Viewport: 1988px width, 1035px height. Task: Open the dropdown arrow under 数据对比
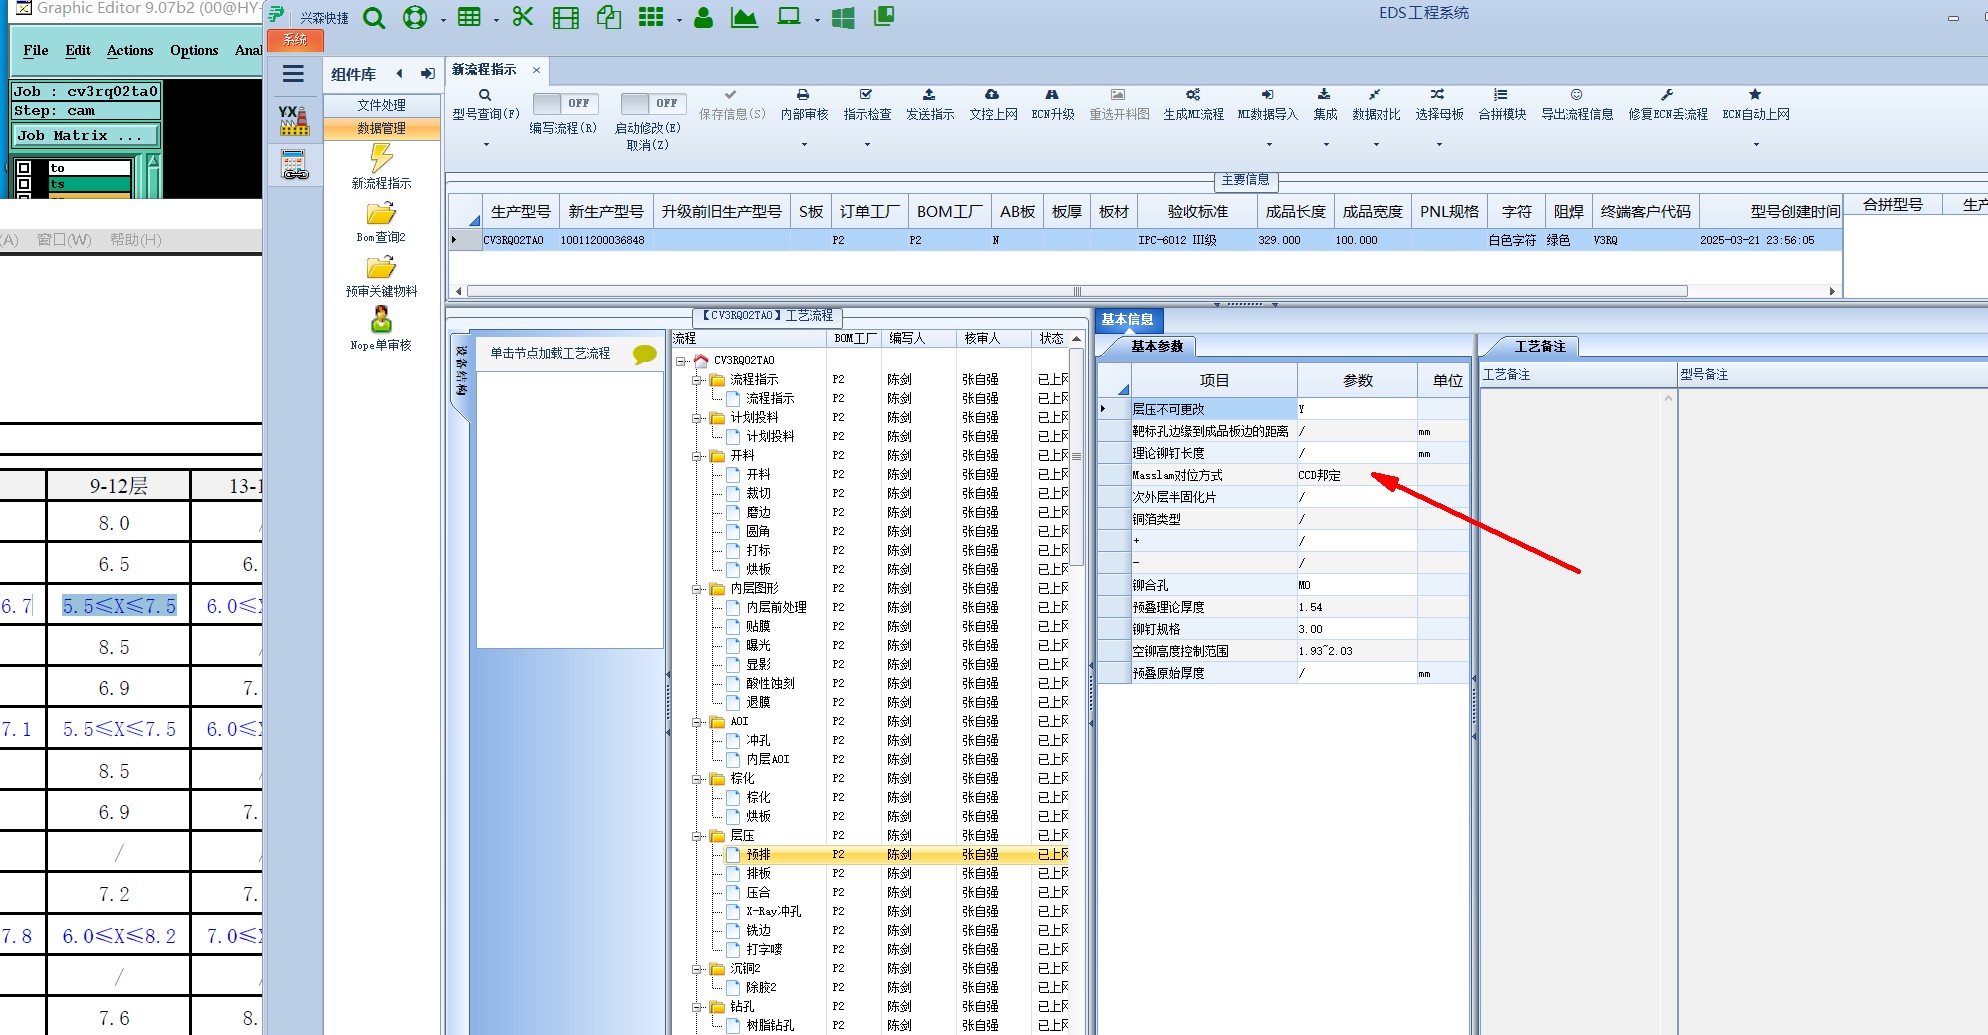tap(1376, 145)
